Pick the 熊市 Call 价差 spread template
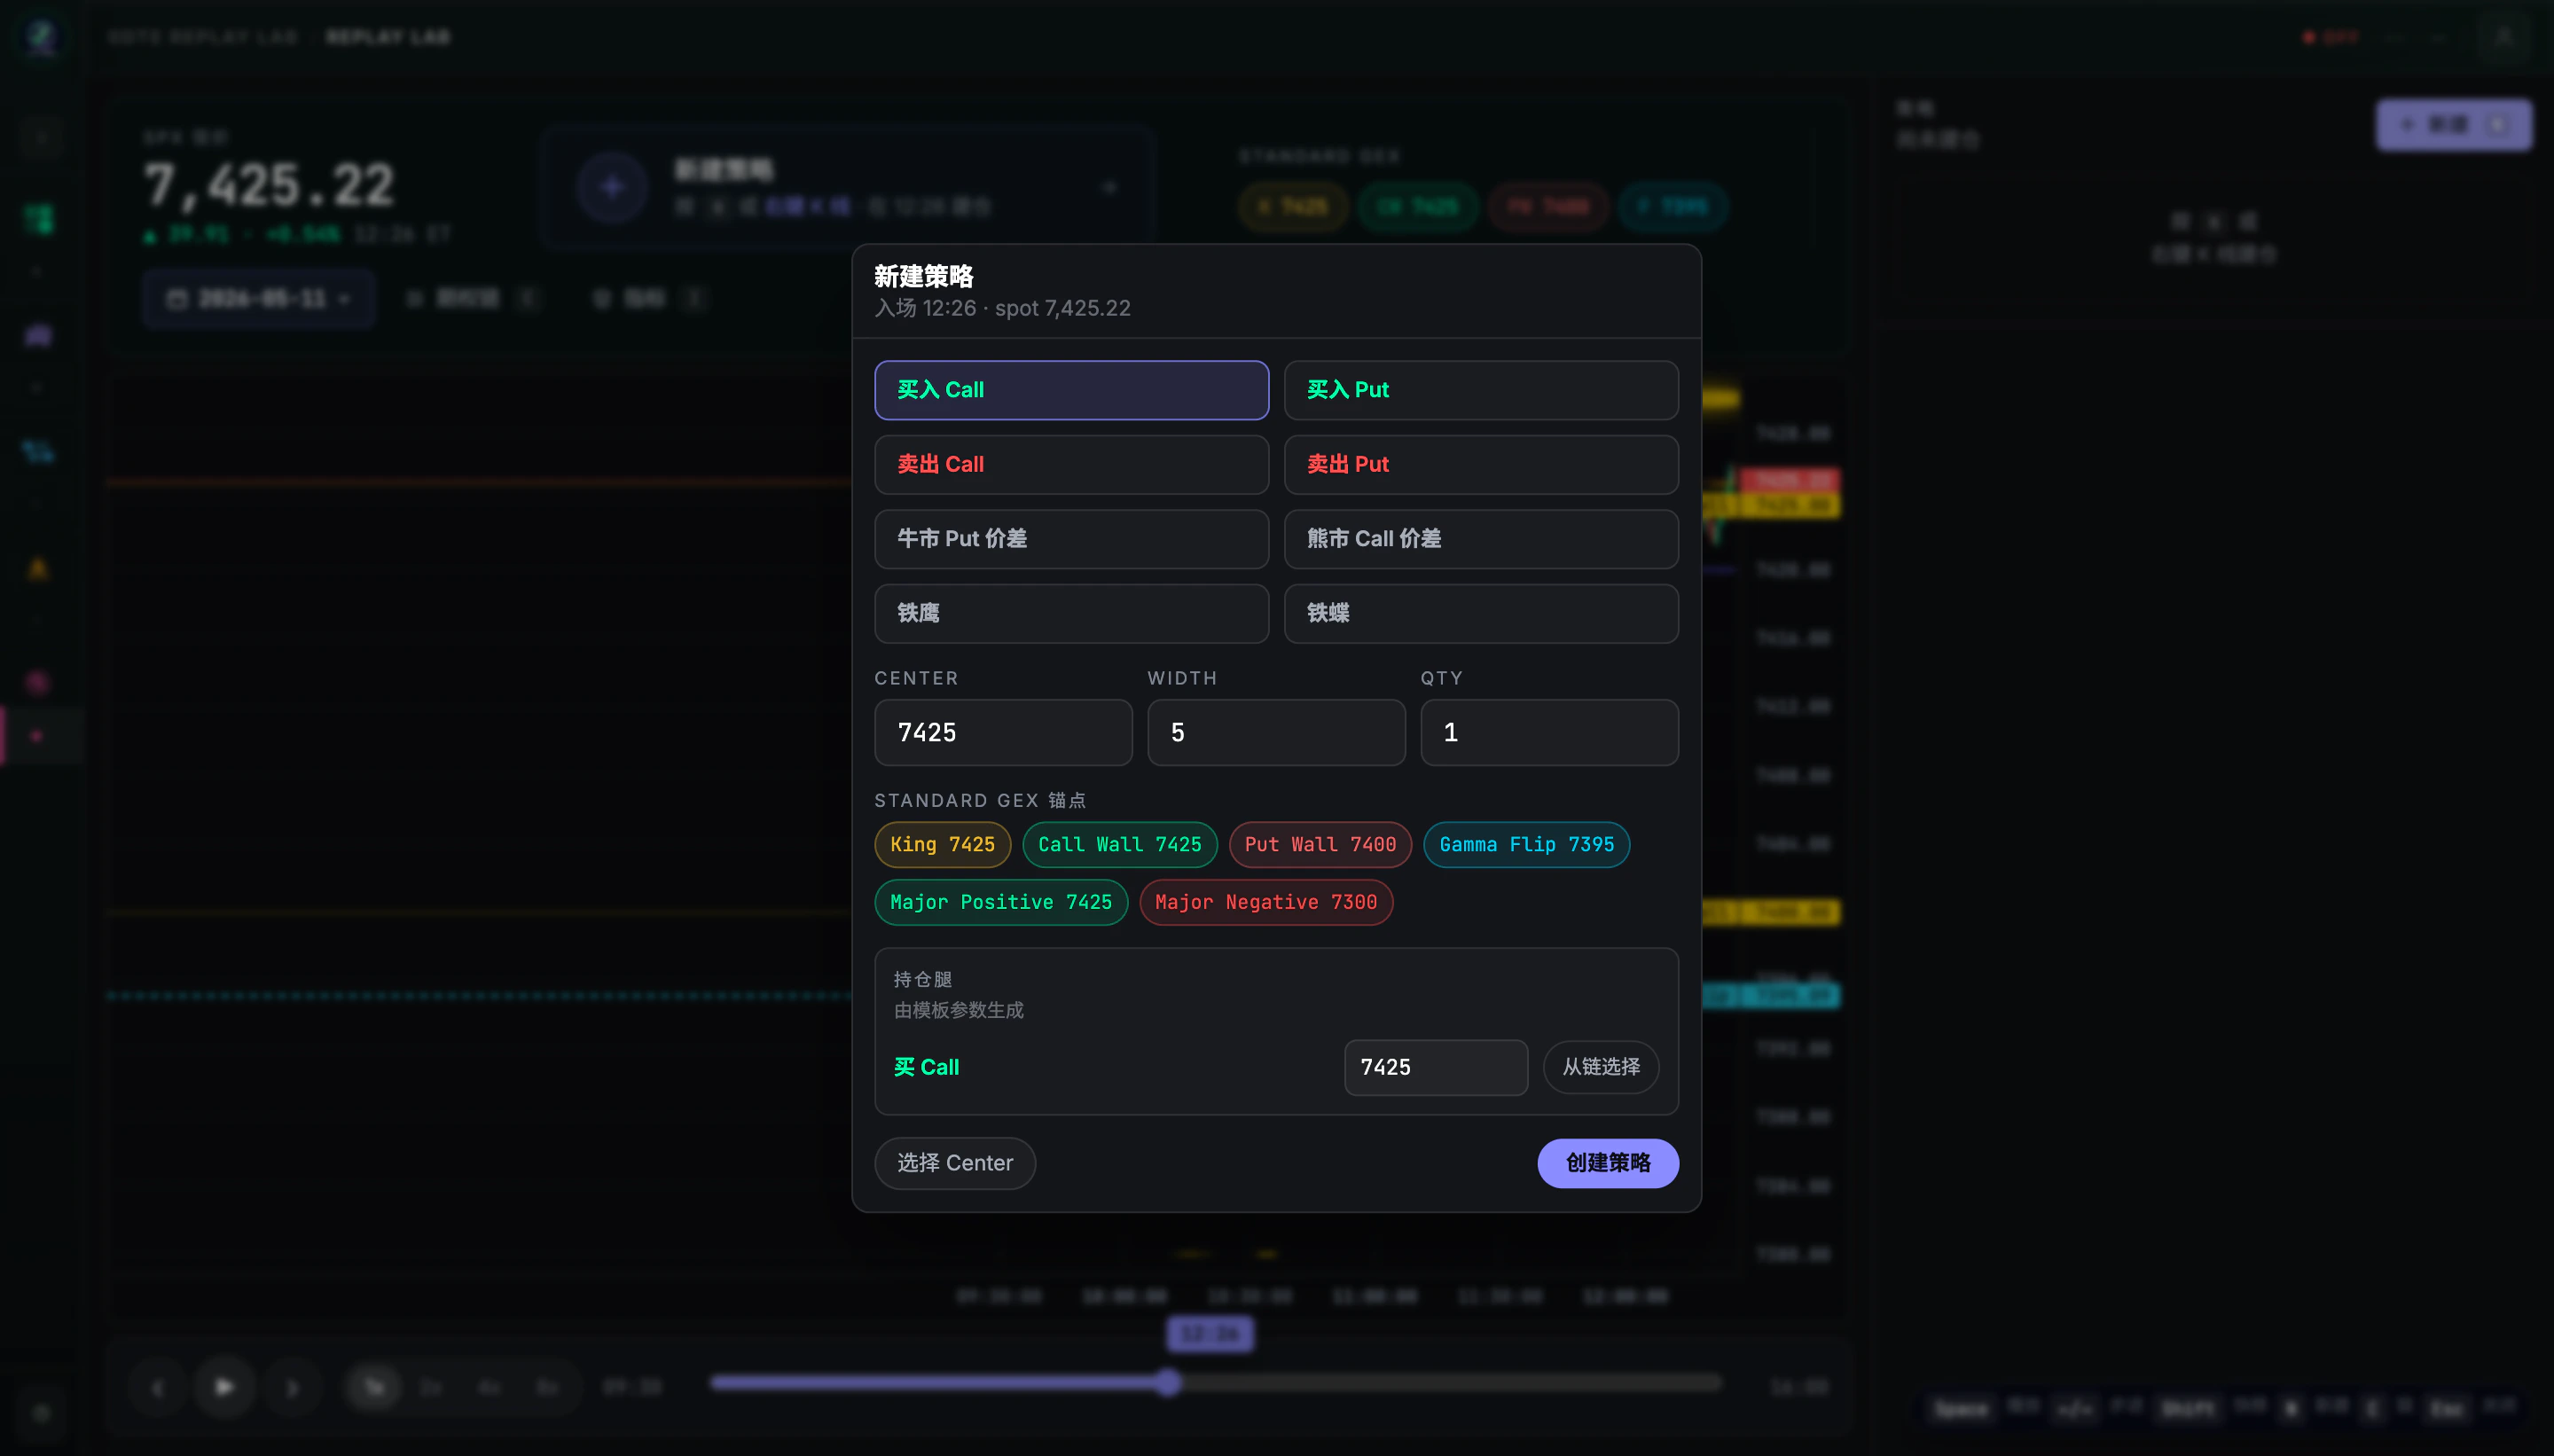The width and height of the screenshot is (2554, 1456). (x=1481, y=539)
